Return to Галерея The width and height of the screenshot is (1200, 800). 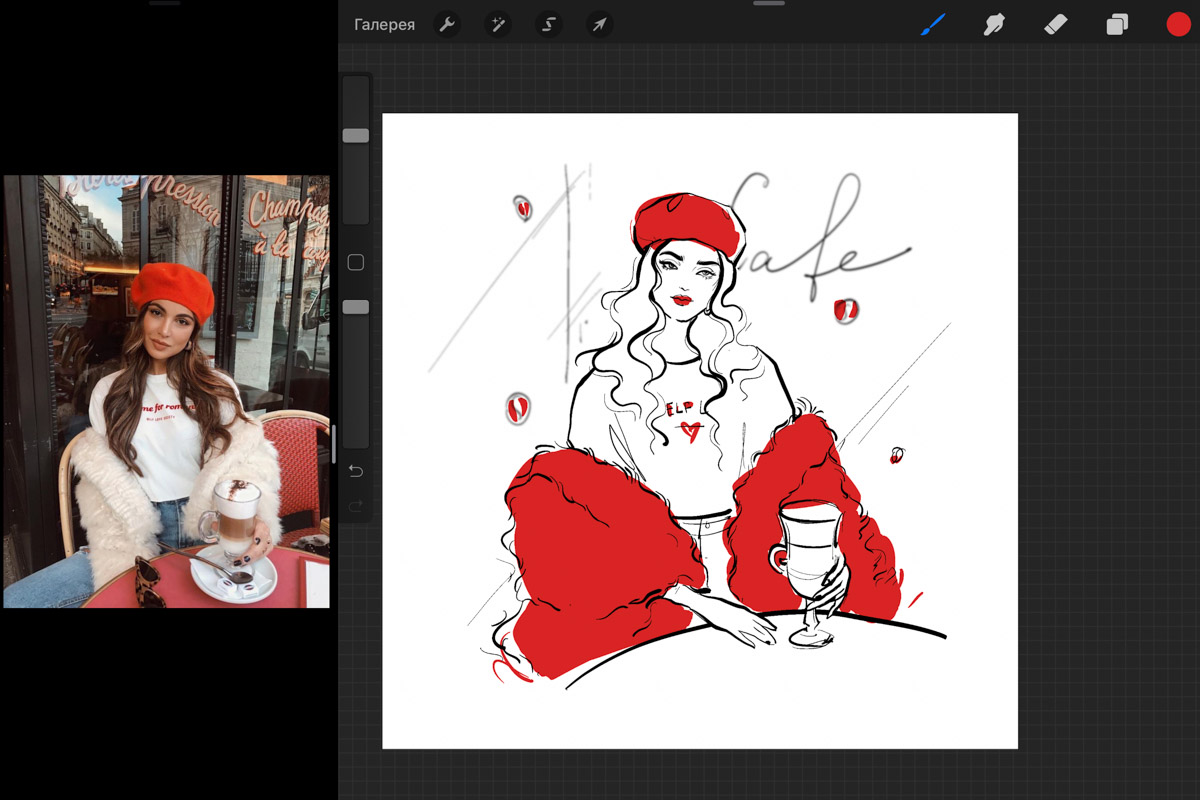pos(384,25)
